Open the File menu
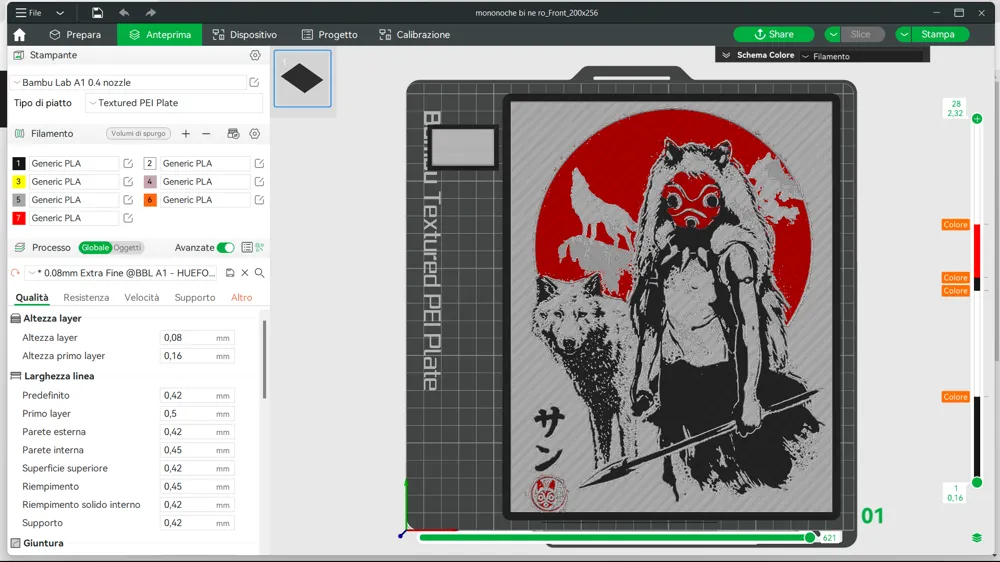Viewport: 1000px width, 562px height. point(29,13)
